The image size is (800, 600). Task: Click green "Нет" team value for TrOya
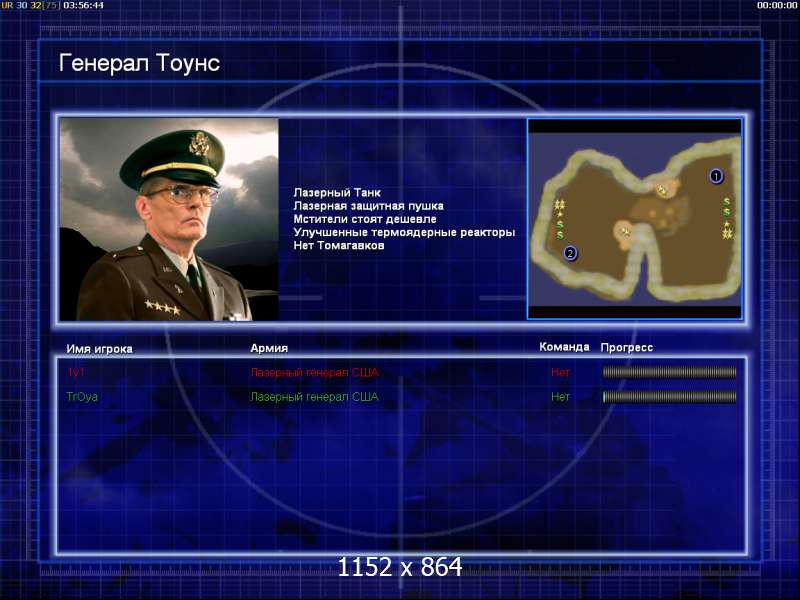click(x=560, y=397)
